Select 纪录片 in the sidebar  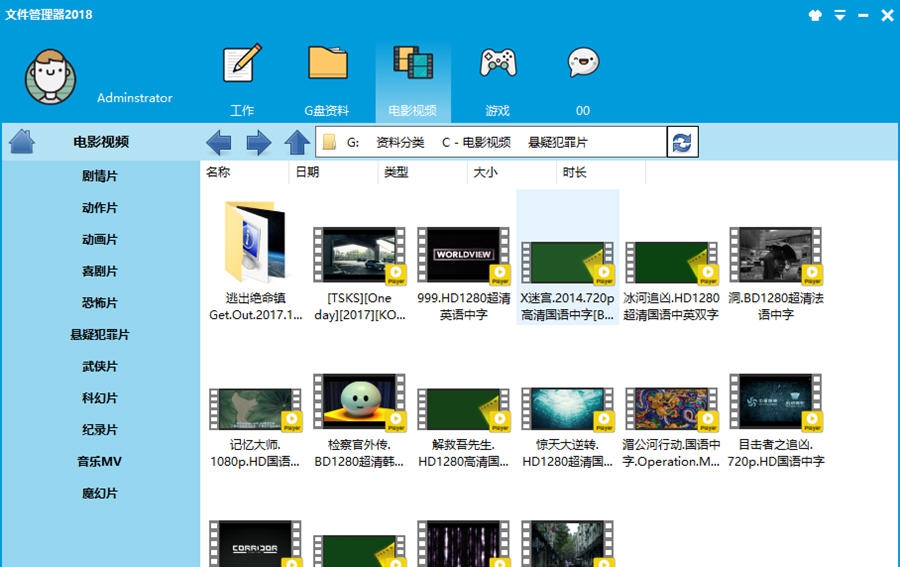pos(100,430)
